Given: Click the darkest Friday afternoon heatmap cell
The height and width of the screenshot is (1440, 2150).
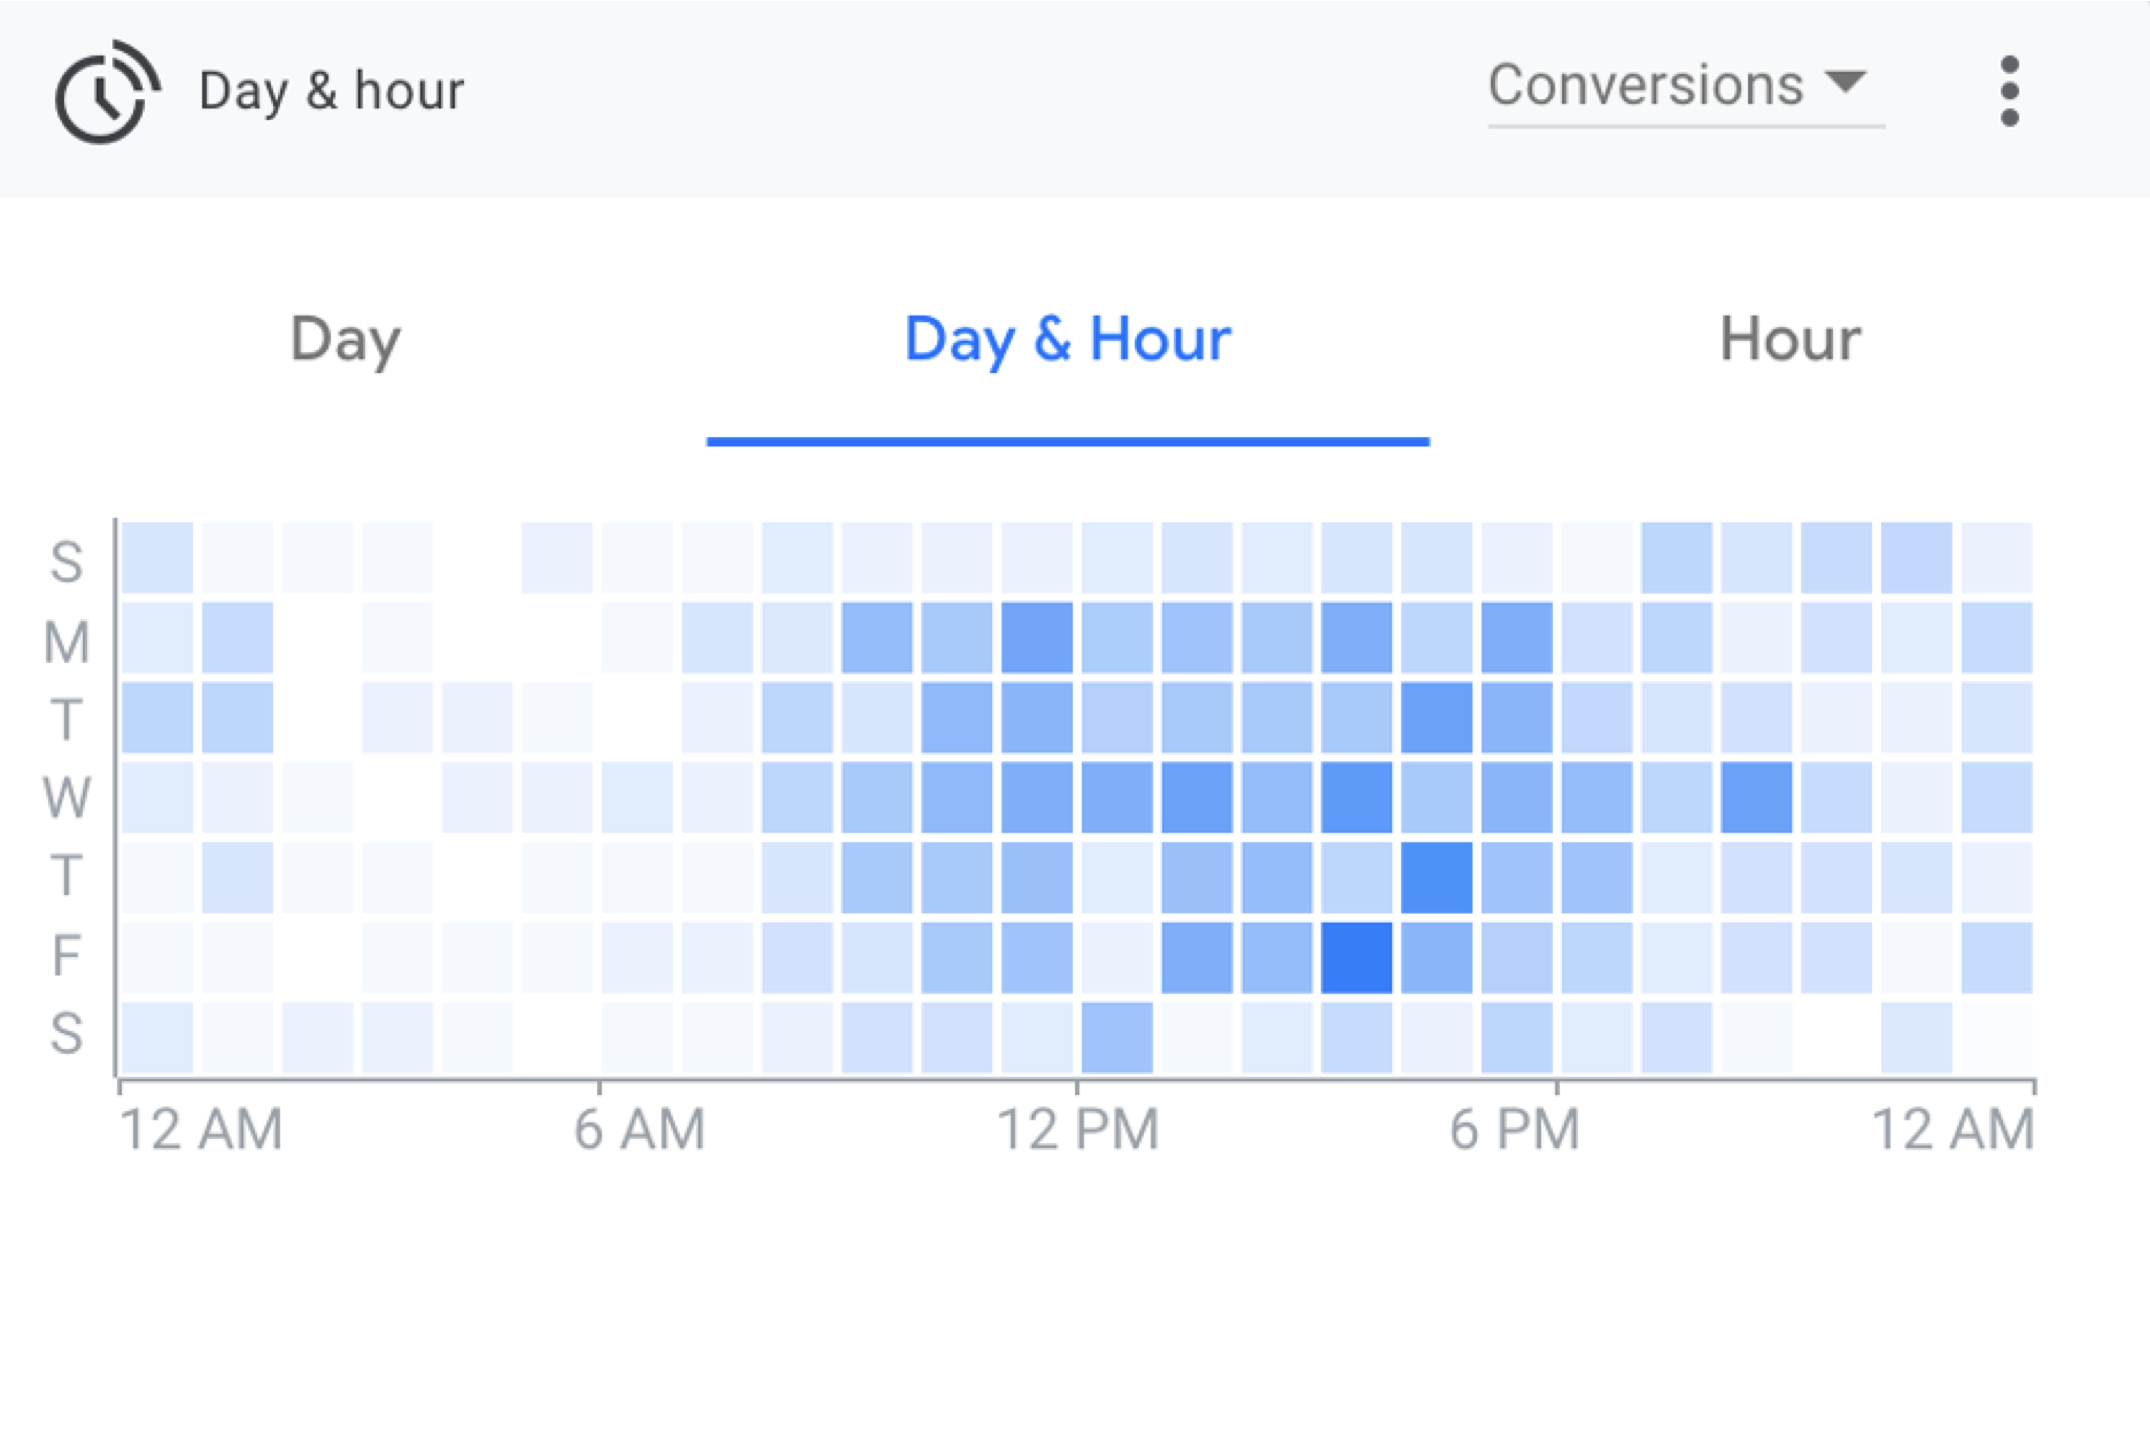Looking at the screenshot, I should 1357,957.
